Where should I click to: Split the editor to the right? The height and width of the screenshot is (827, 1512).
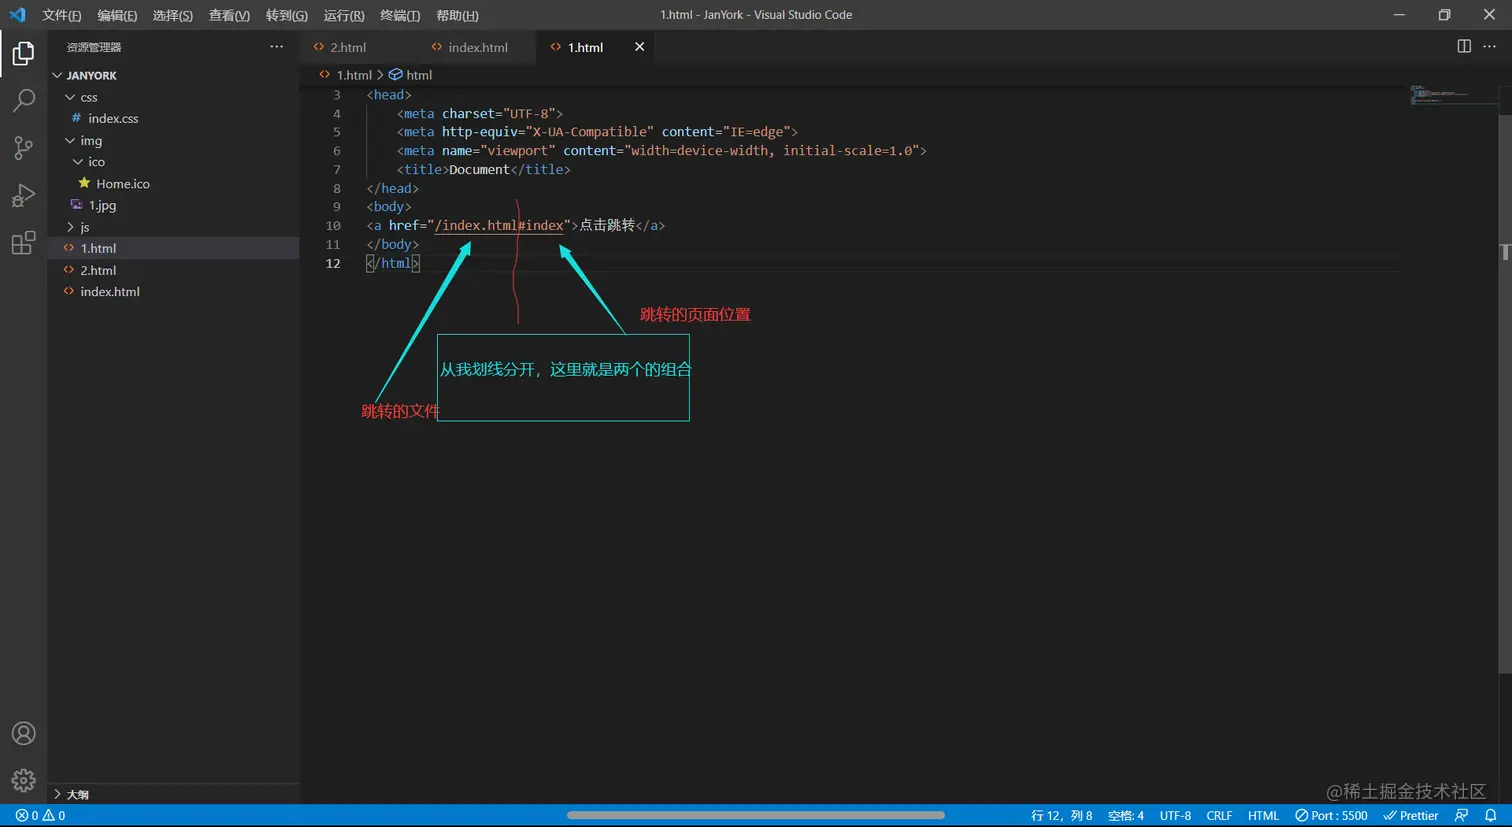point(1464,47)
